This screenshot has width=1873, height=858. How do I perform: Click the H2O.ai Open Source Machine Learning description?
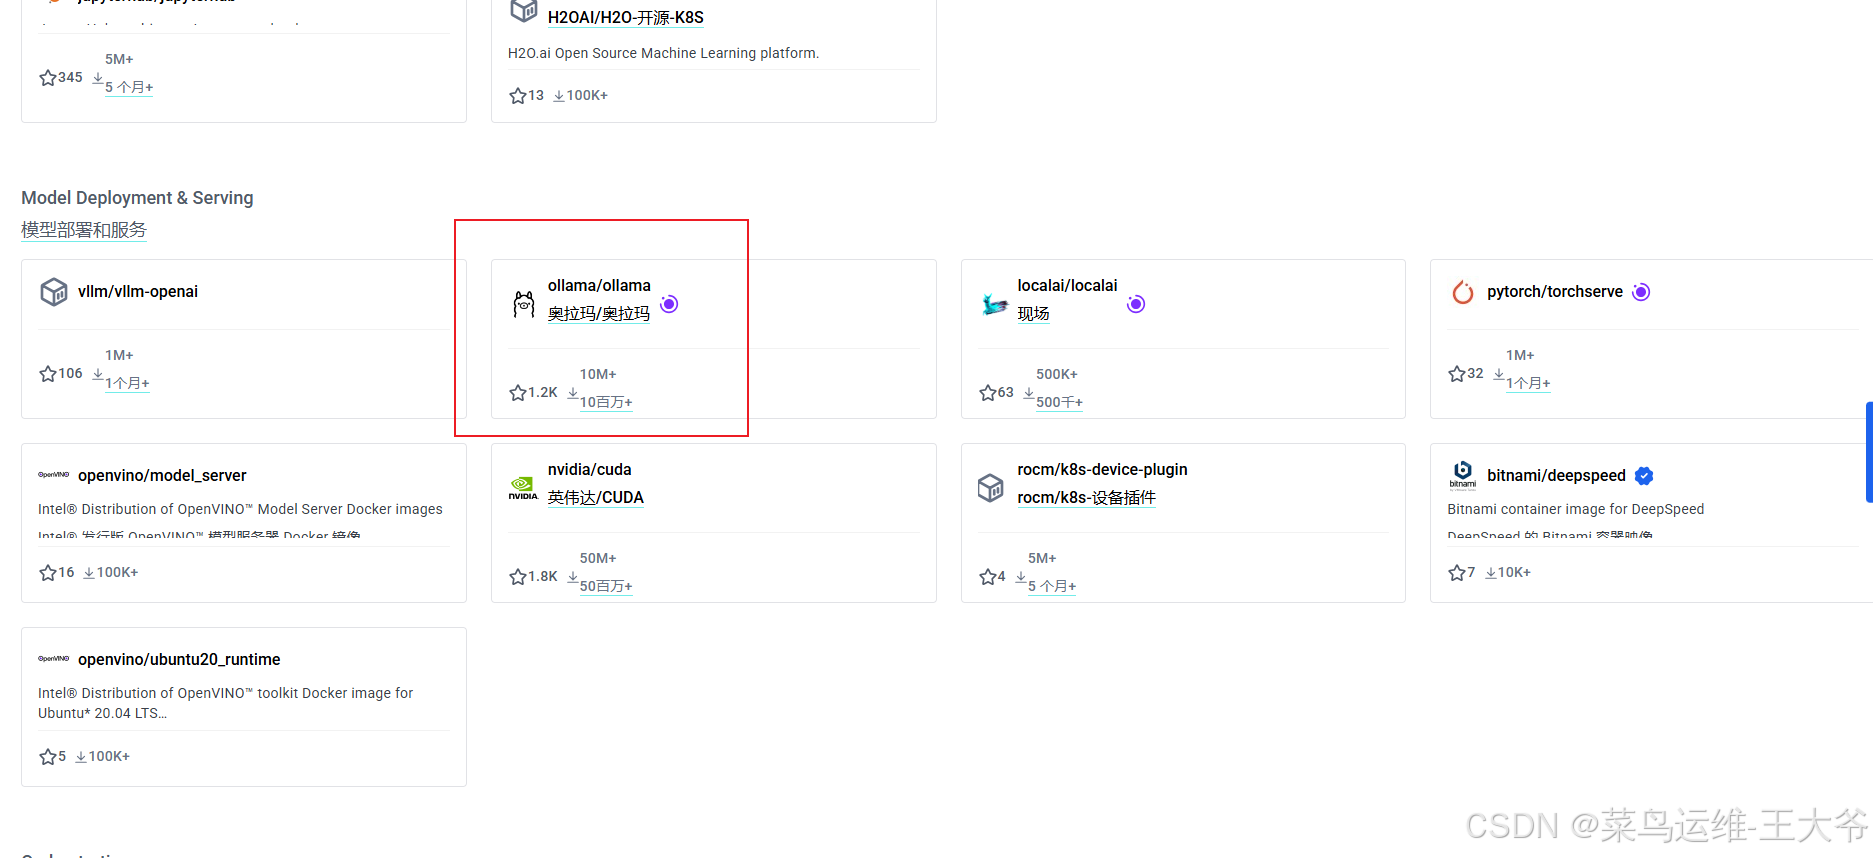click(x=663, y=54)
